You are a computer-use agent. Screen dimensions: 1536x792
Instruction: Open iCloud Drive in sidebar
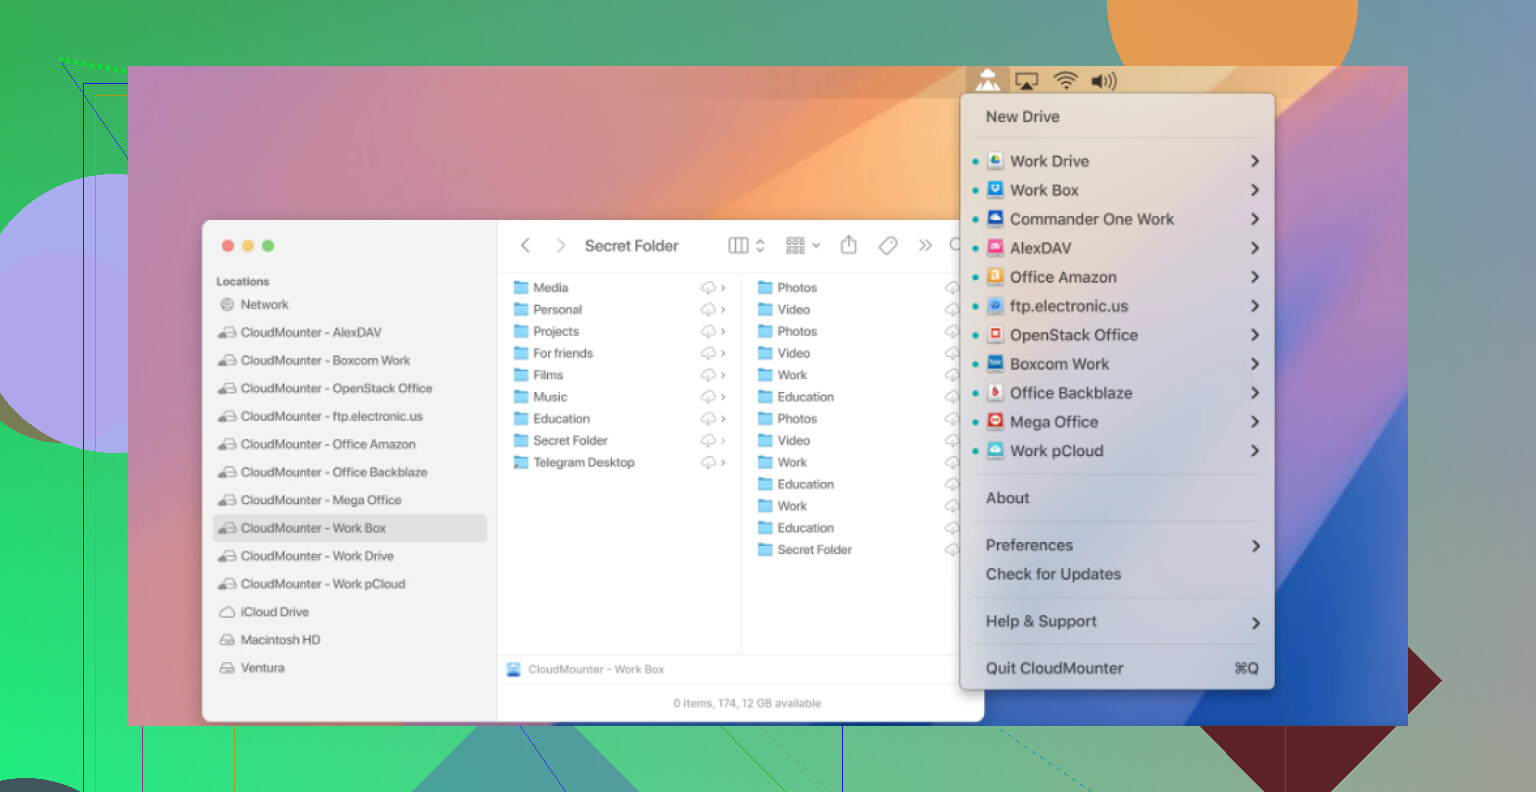point(274,612)
